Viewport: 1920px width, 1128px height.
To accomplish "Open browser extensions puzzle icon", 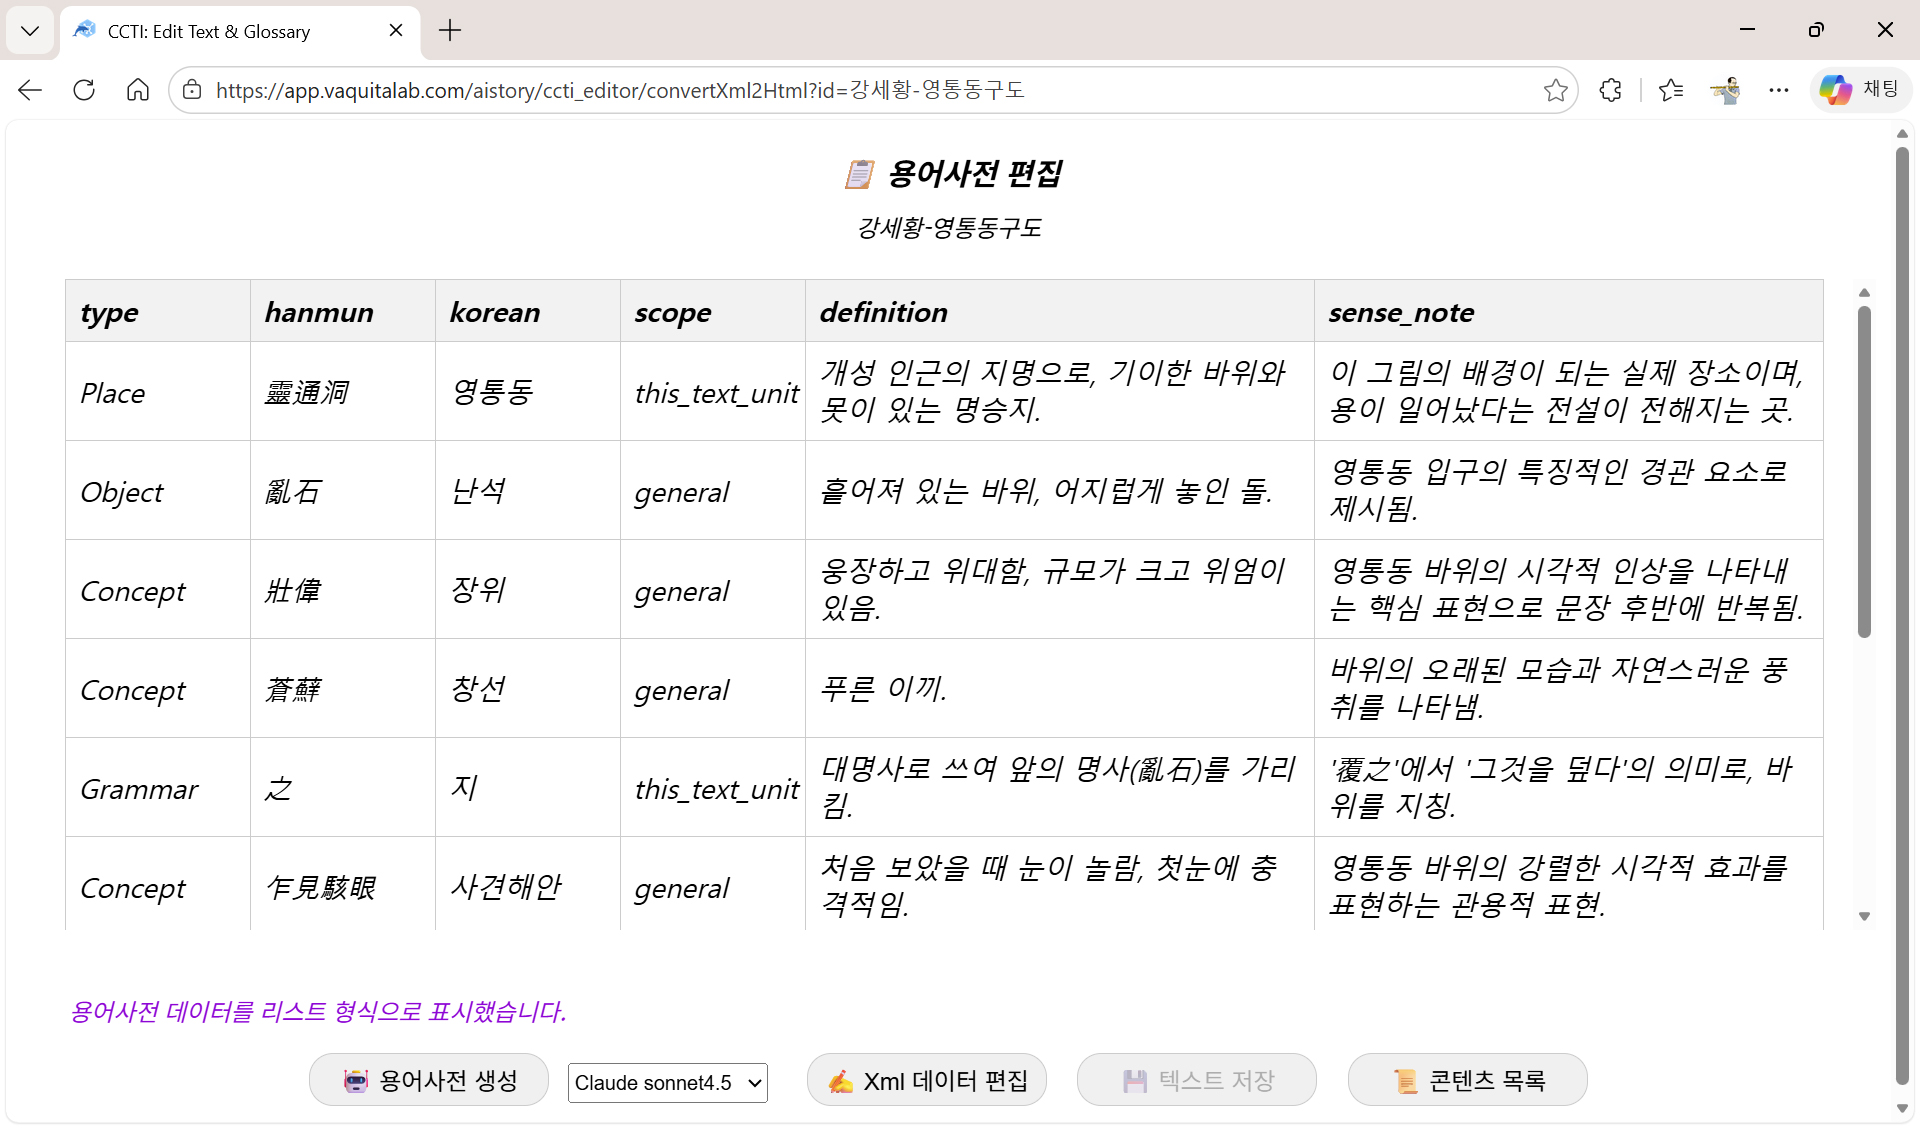I will coord(1610,90).
